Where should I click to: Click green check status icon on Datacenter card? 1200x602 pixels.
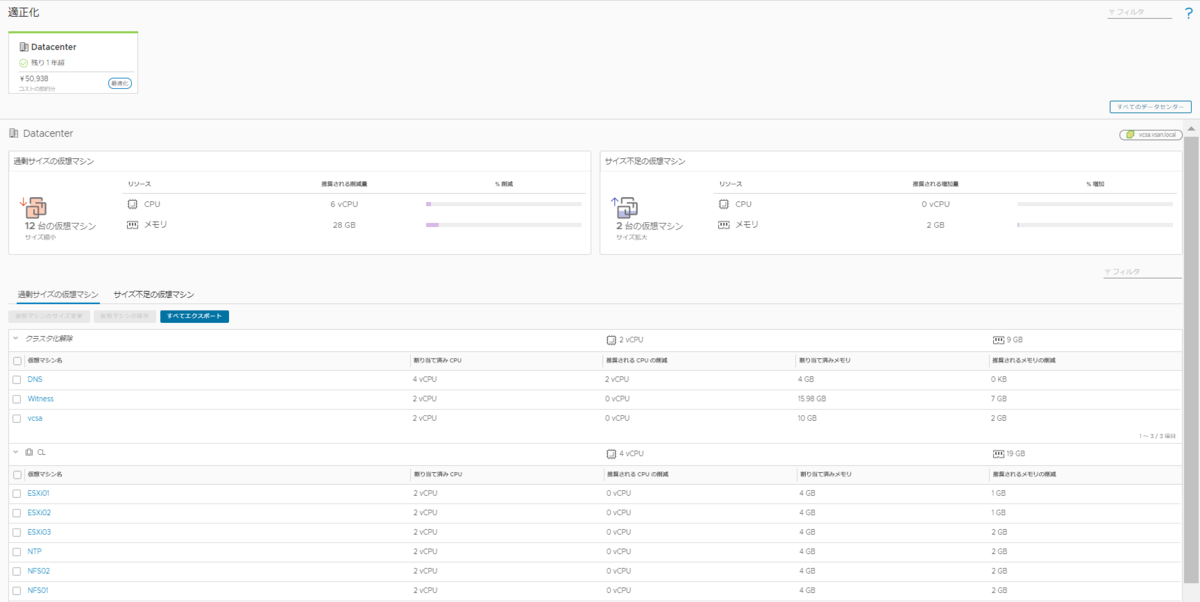pos(24,62)
